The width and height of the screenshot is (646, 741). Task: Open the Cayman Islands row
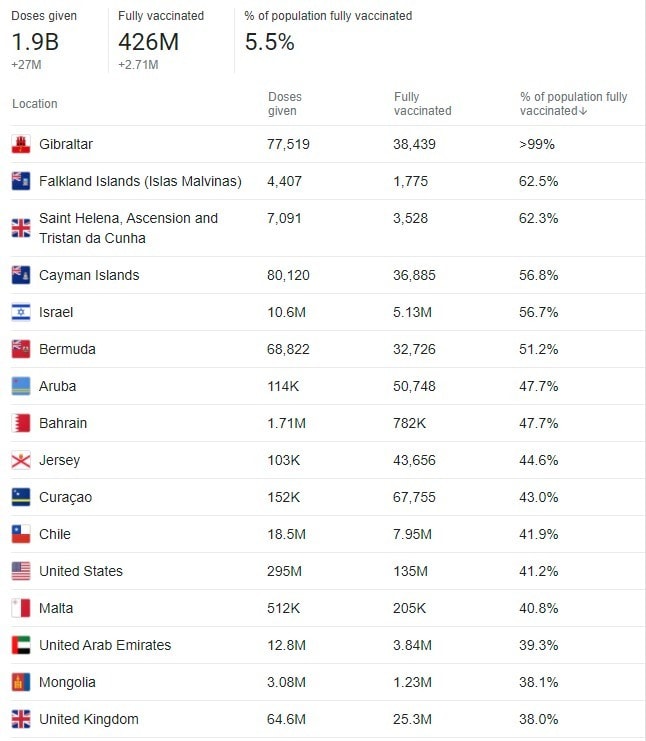327,275
